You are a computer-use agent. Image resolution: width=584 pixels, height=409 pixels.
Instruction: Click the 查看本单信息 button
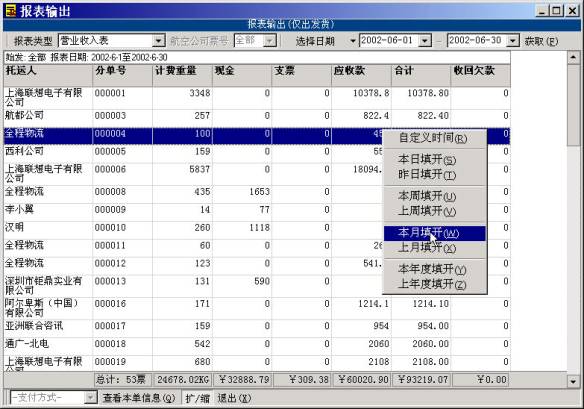[x=139, y=398]
